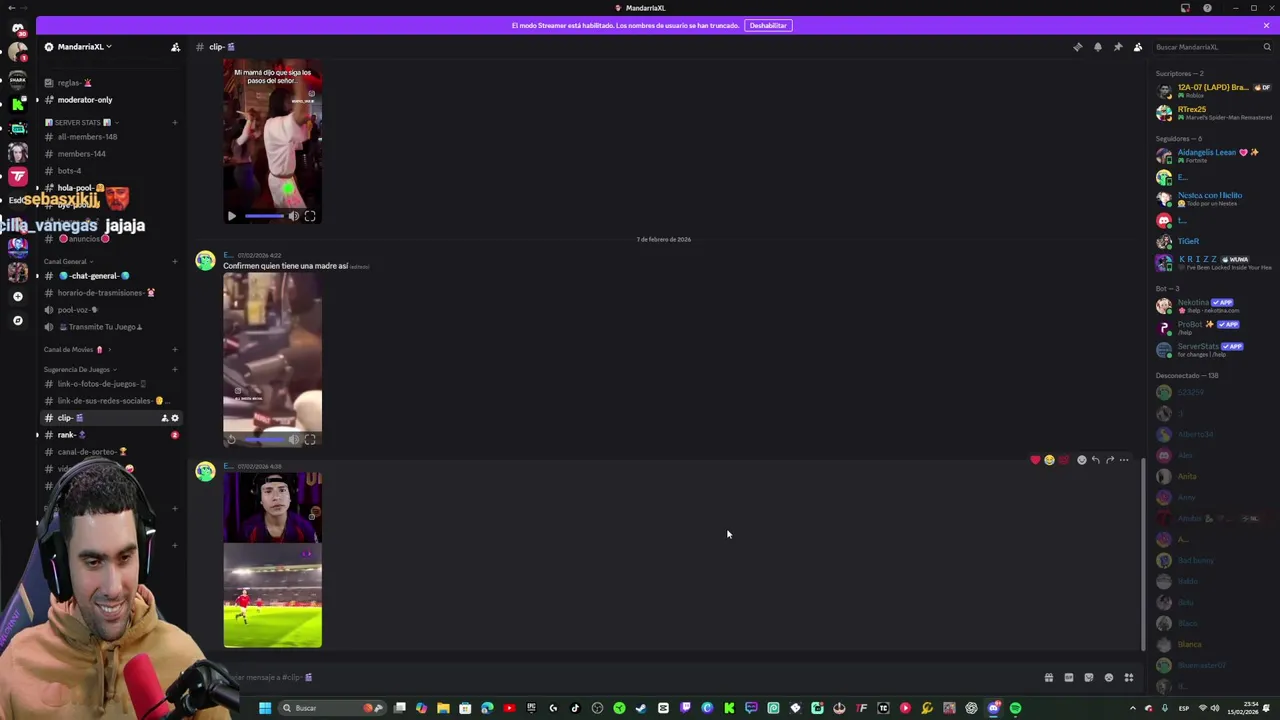Mute the first video clip

pyautogui.click(x=294, y=216)
